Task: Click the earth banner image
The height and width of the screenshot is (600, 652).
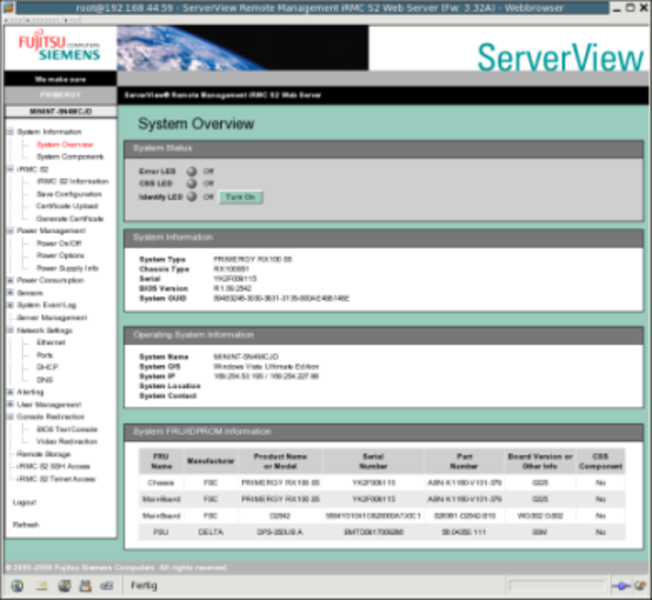Action: pos(242,48)
